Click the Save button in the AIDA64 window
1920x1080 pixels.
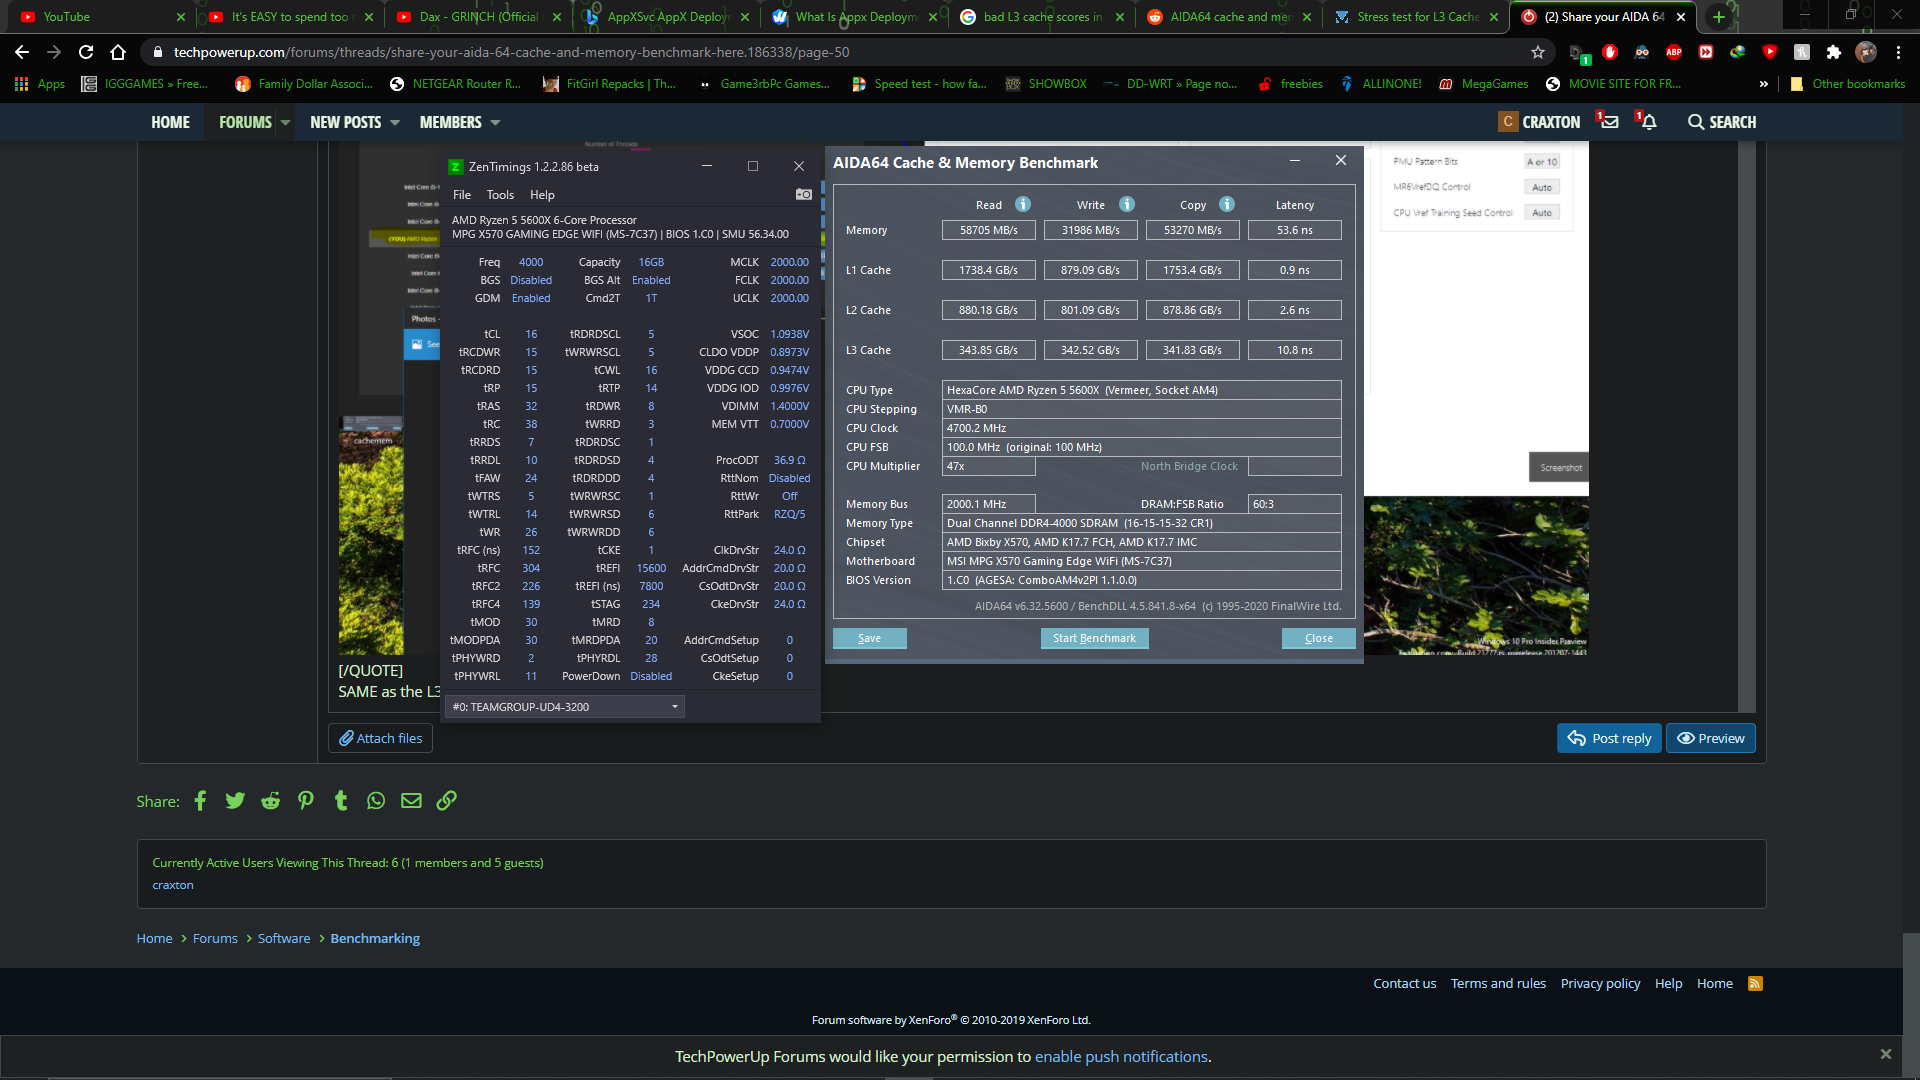coord(869,638)
